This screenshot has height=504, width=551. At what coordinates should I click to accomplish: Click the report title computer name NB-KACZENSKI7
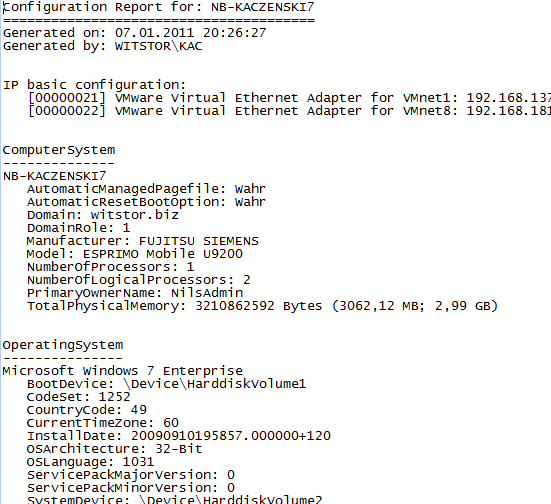click(262, 7)
